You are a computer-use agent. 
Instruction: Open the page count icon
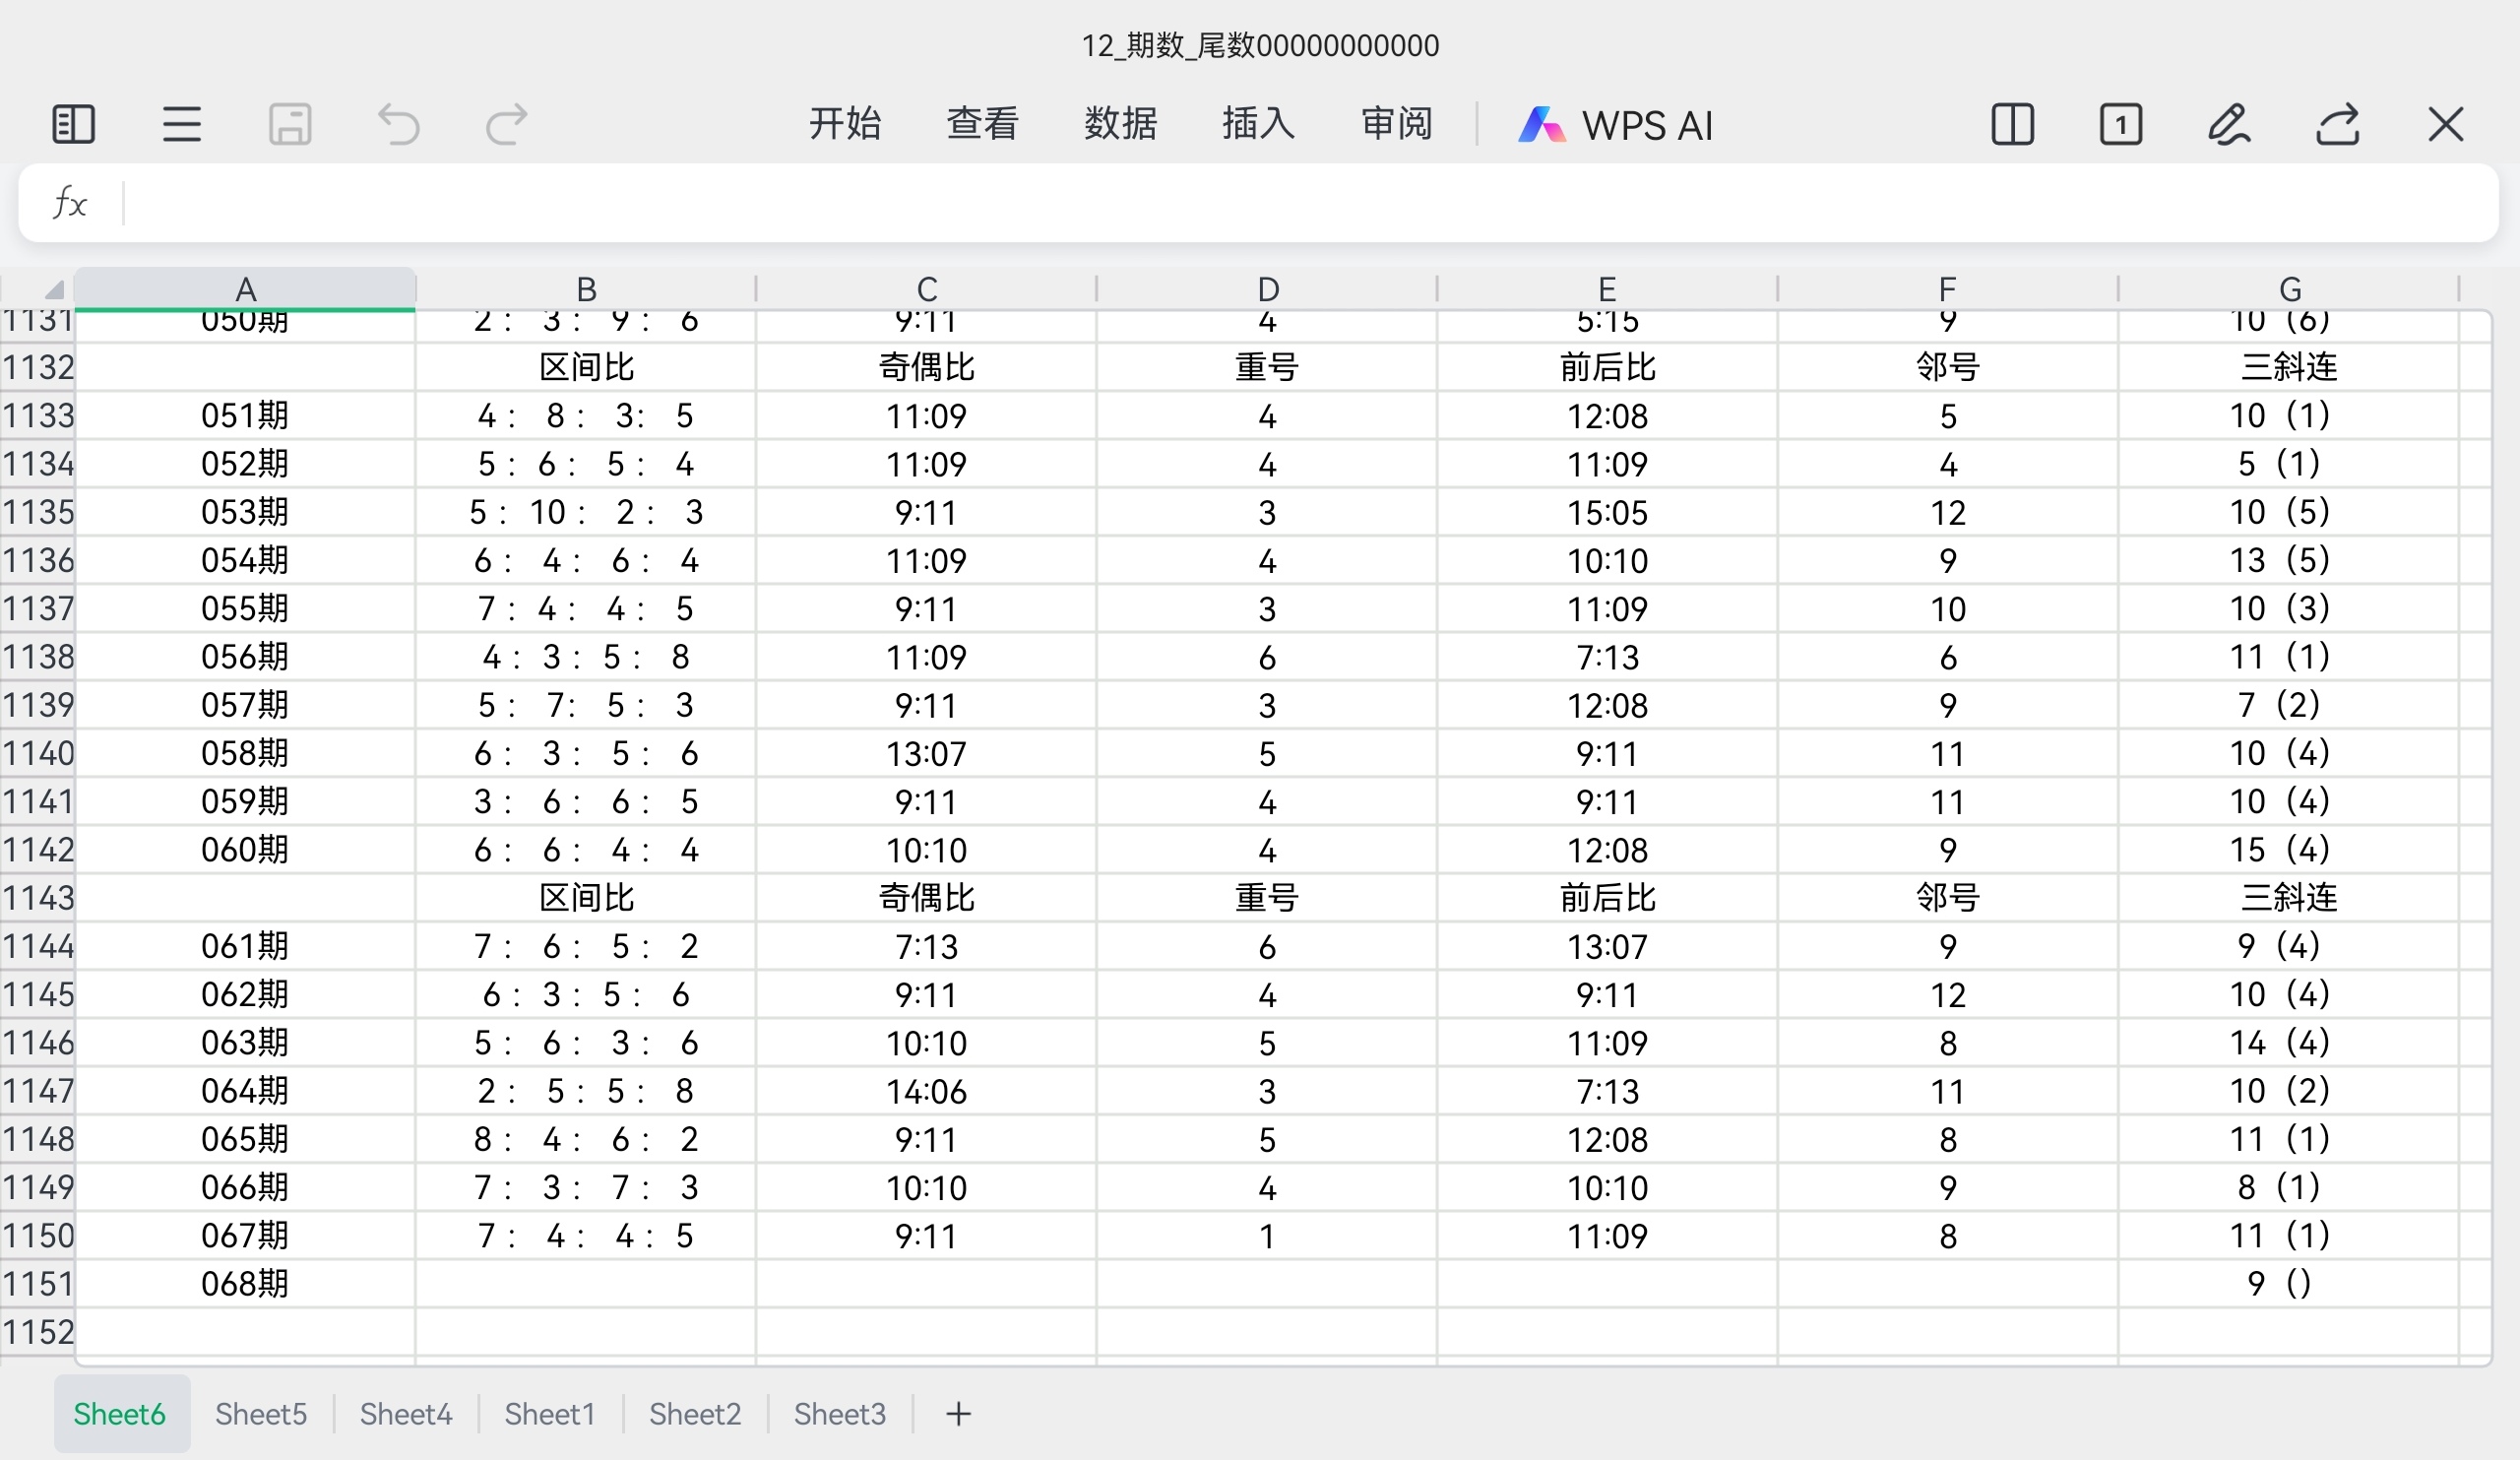tap(2120, 125)
